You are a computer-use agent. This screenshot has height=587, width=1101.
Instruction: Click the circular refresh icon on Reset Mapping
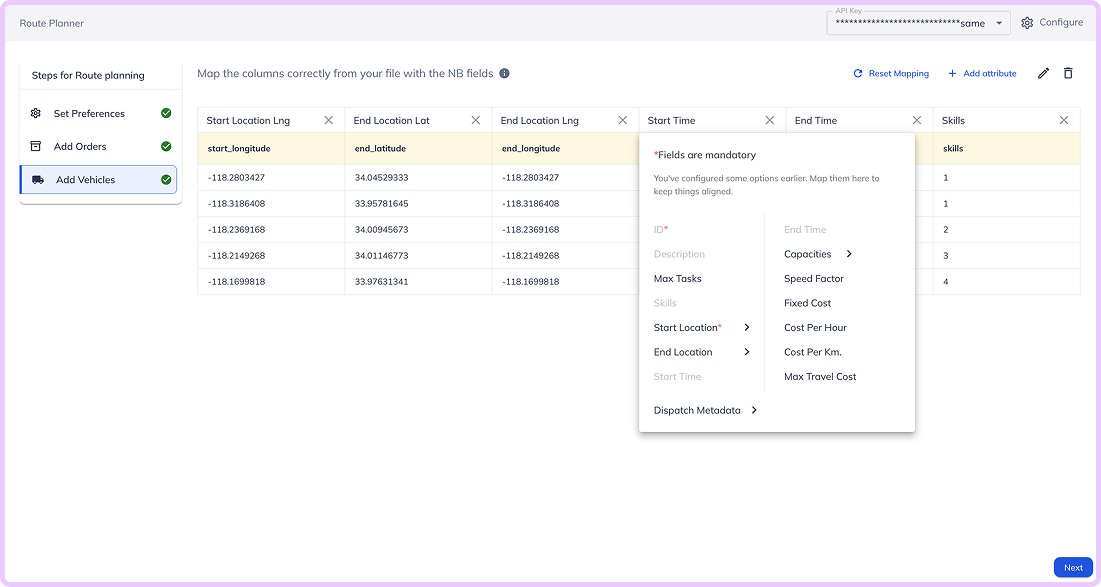858,73
